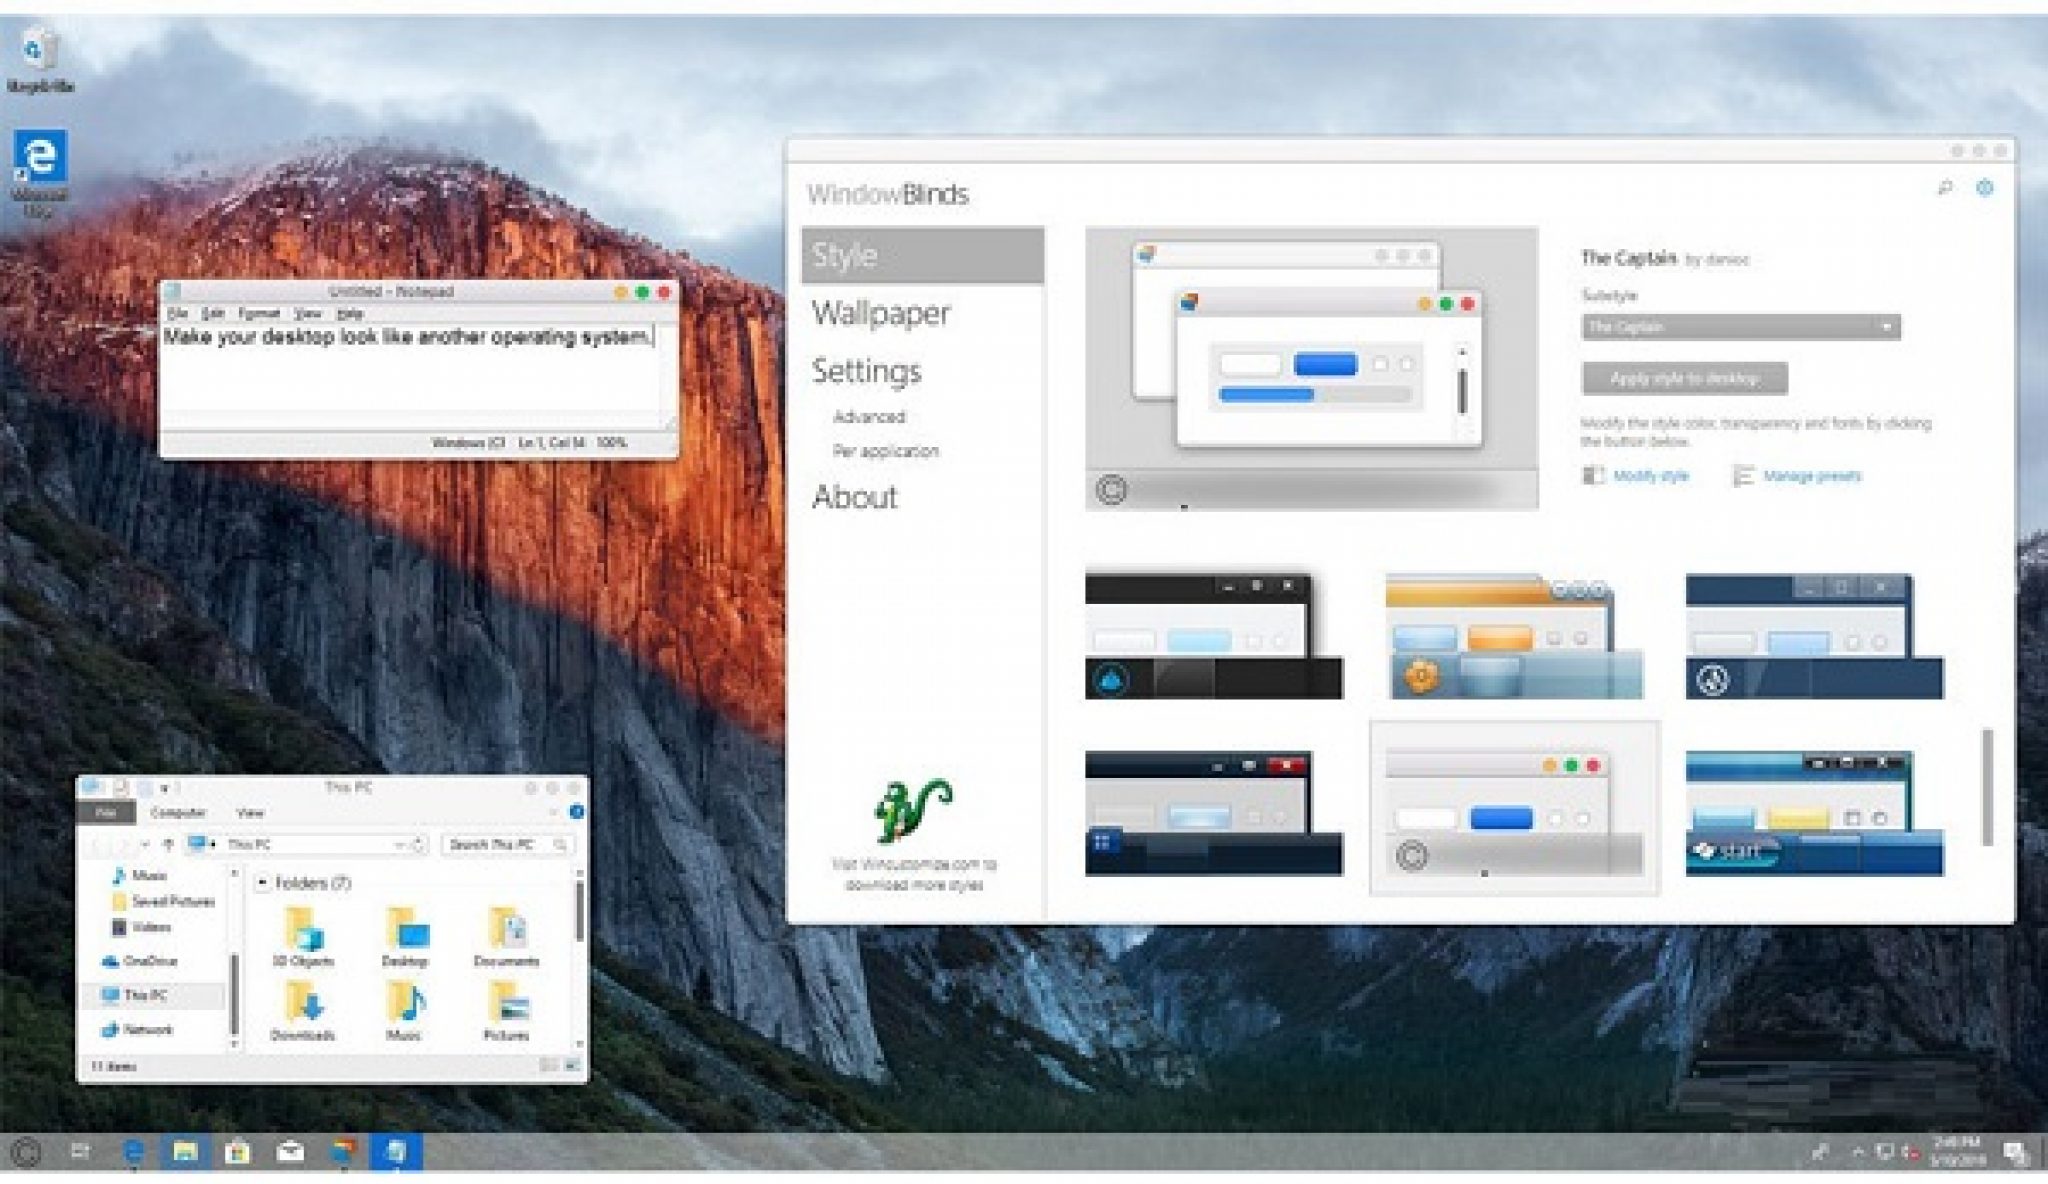Collapse the Folders (7) group
Screen dimensions: 2048x1184
(262, 883)
